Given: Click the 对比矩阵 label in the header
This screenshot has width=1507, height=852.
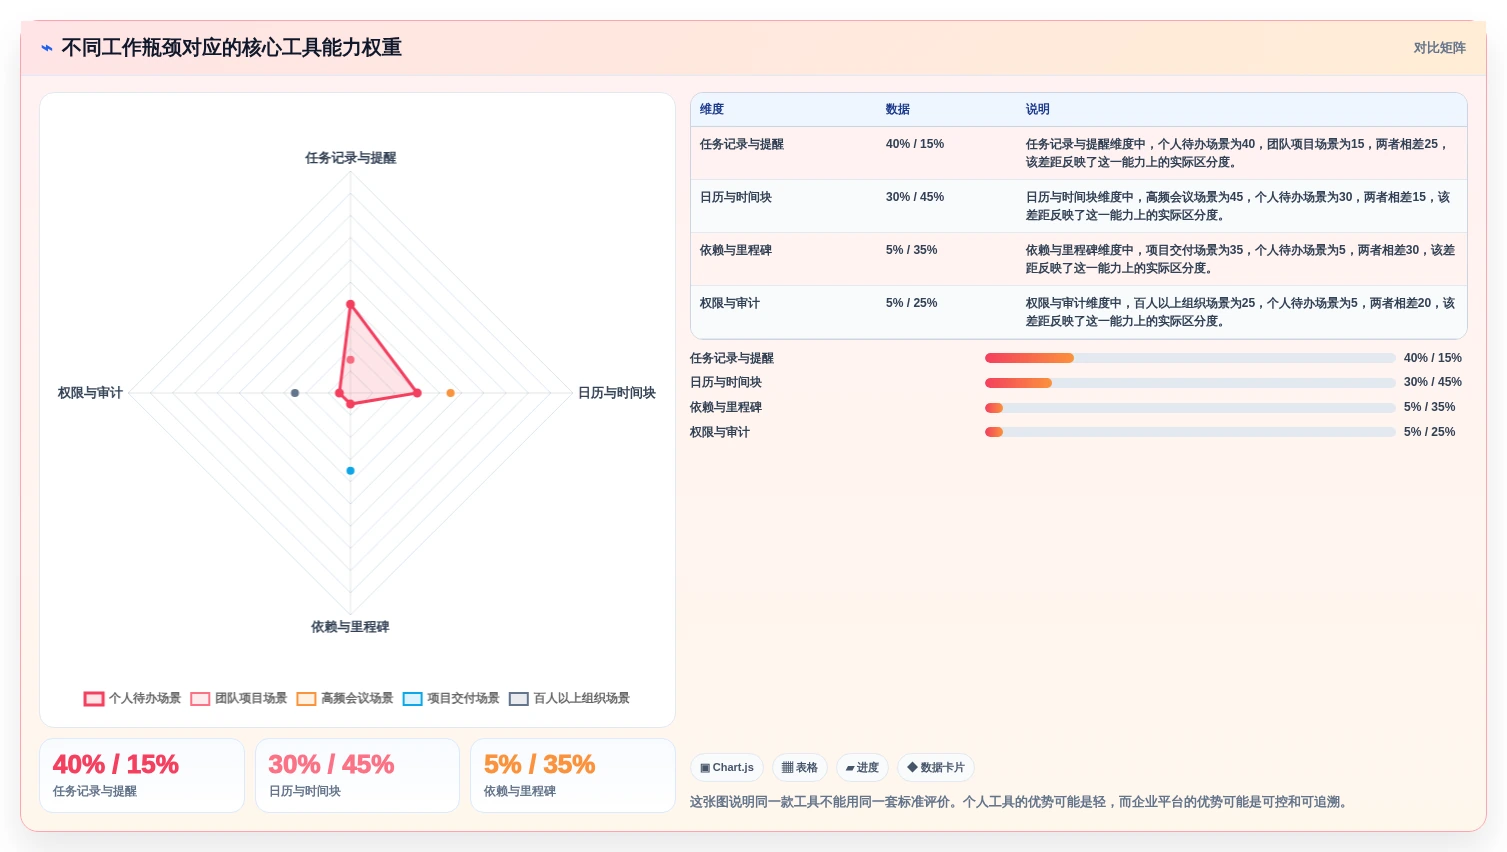Looking at the screenshot, I should click(1439, 48).
